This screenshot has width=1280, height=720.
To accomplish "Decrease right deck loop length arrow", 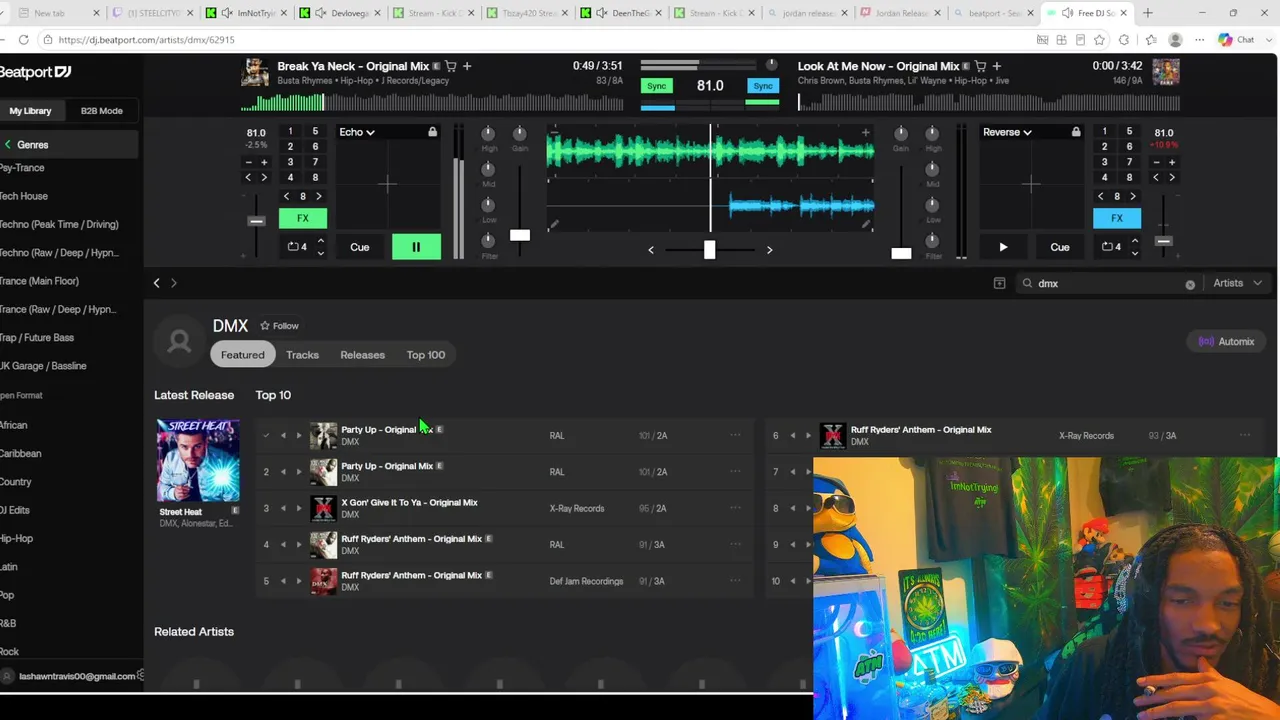I will click(1134, 252).
